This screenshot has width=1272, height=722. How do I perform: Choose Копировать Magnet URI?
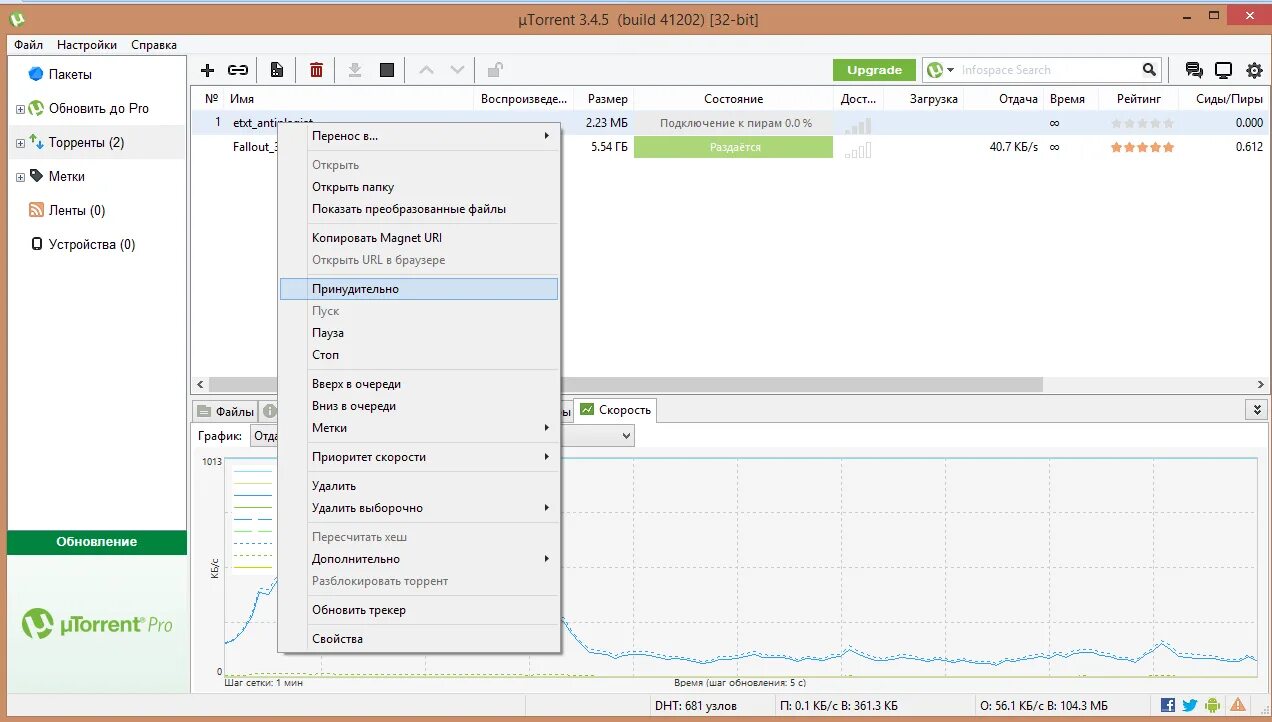pyautogui.click(x=418, y=238)
